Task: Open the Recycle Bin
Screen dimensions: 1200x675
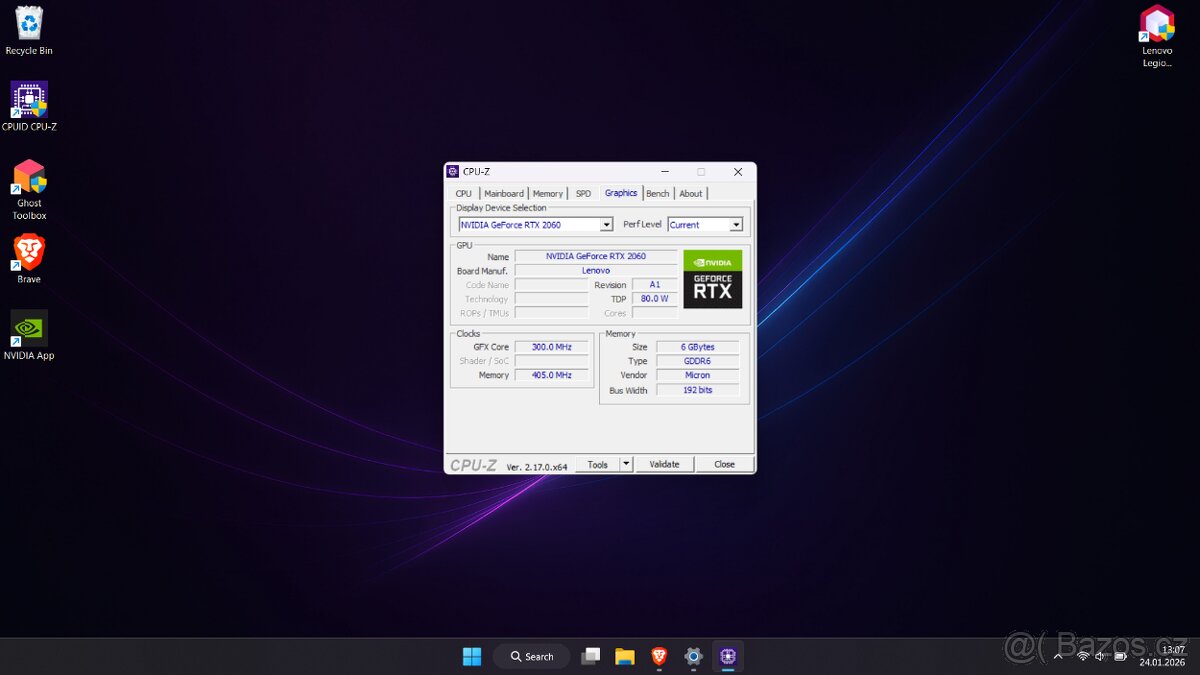Action: coord(28,22)
